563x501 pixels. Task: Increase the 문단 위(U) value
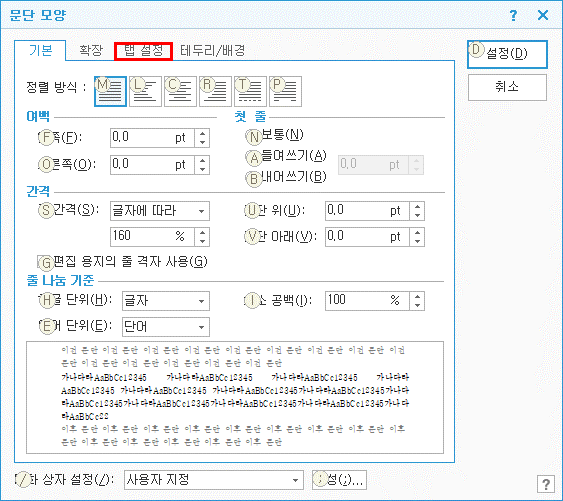417,207
